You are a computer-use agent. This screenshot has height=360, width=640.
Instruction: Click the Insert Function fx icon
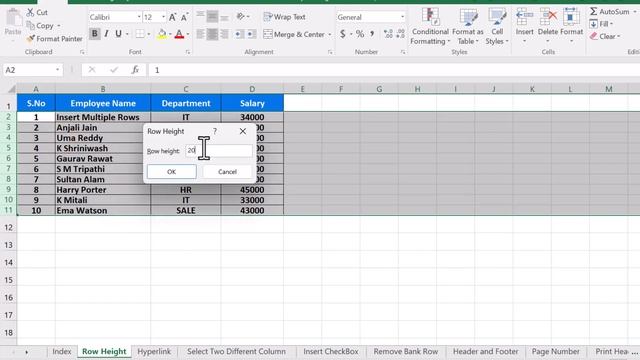tap(135, 70)
